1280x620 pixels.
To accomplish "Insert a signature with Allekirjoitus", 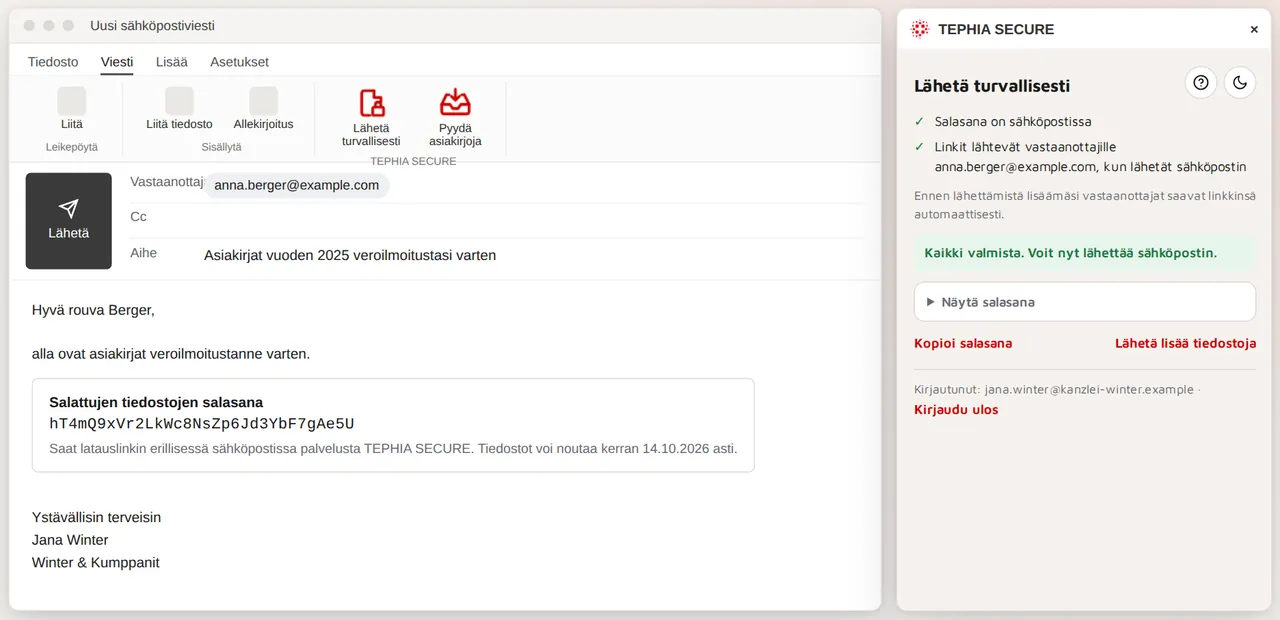I will click(x=264, y=109).
